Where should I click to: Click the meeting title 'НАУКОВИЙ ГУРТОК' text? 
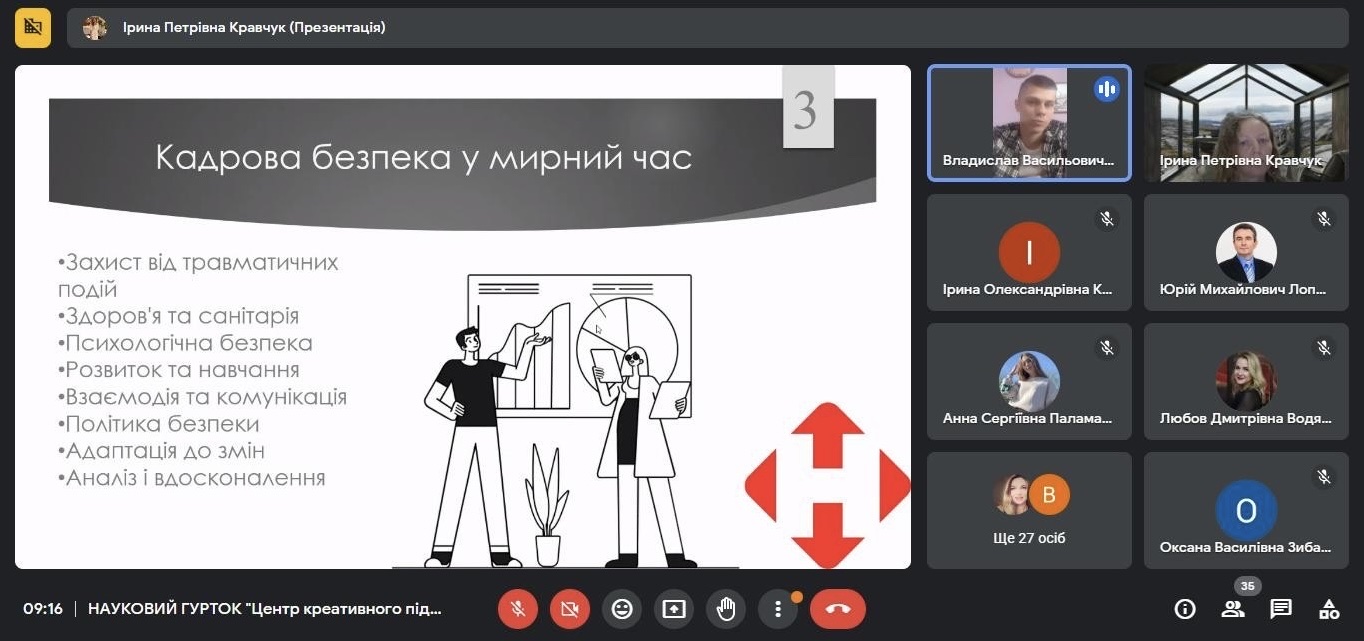click(265, 609)
